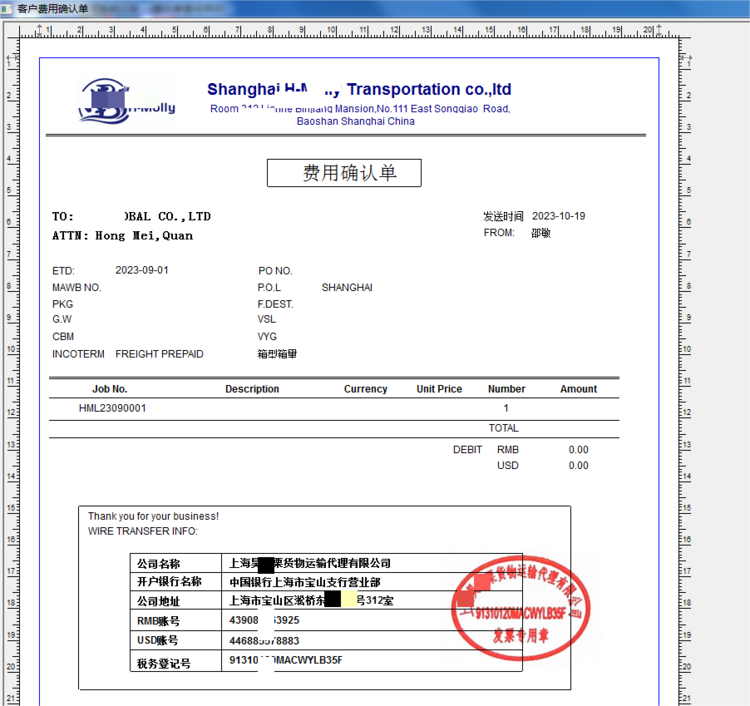Click the 'Job No.' column header
Viewport: 750px width, 706px height.
pos(110,389)
